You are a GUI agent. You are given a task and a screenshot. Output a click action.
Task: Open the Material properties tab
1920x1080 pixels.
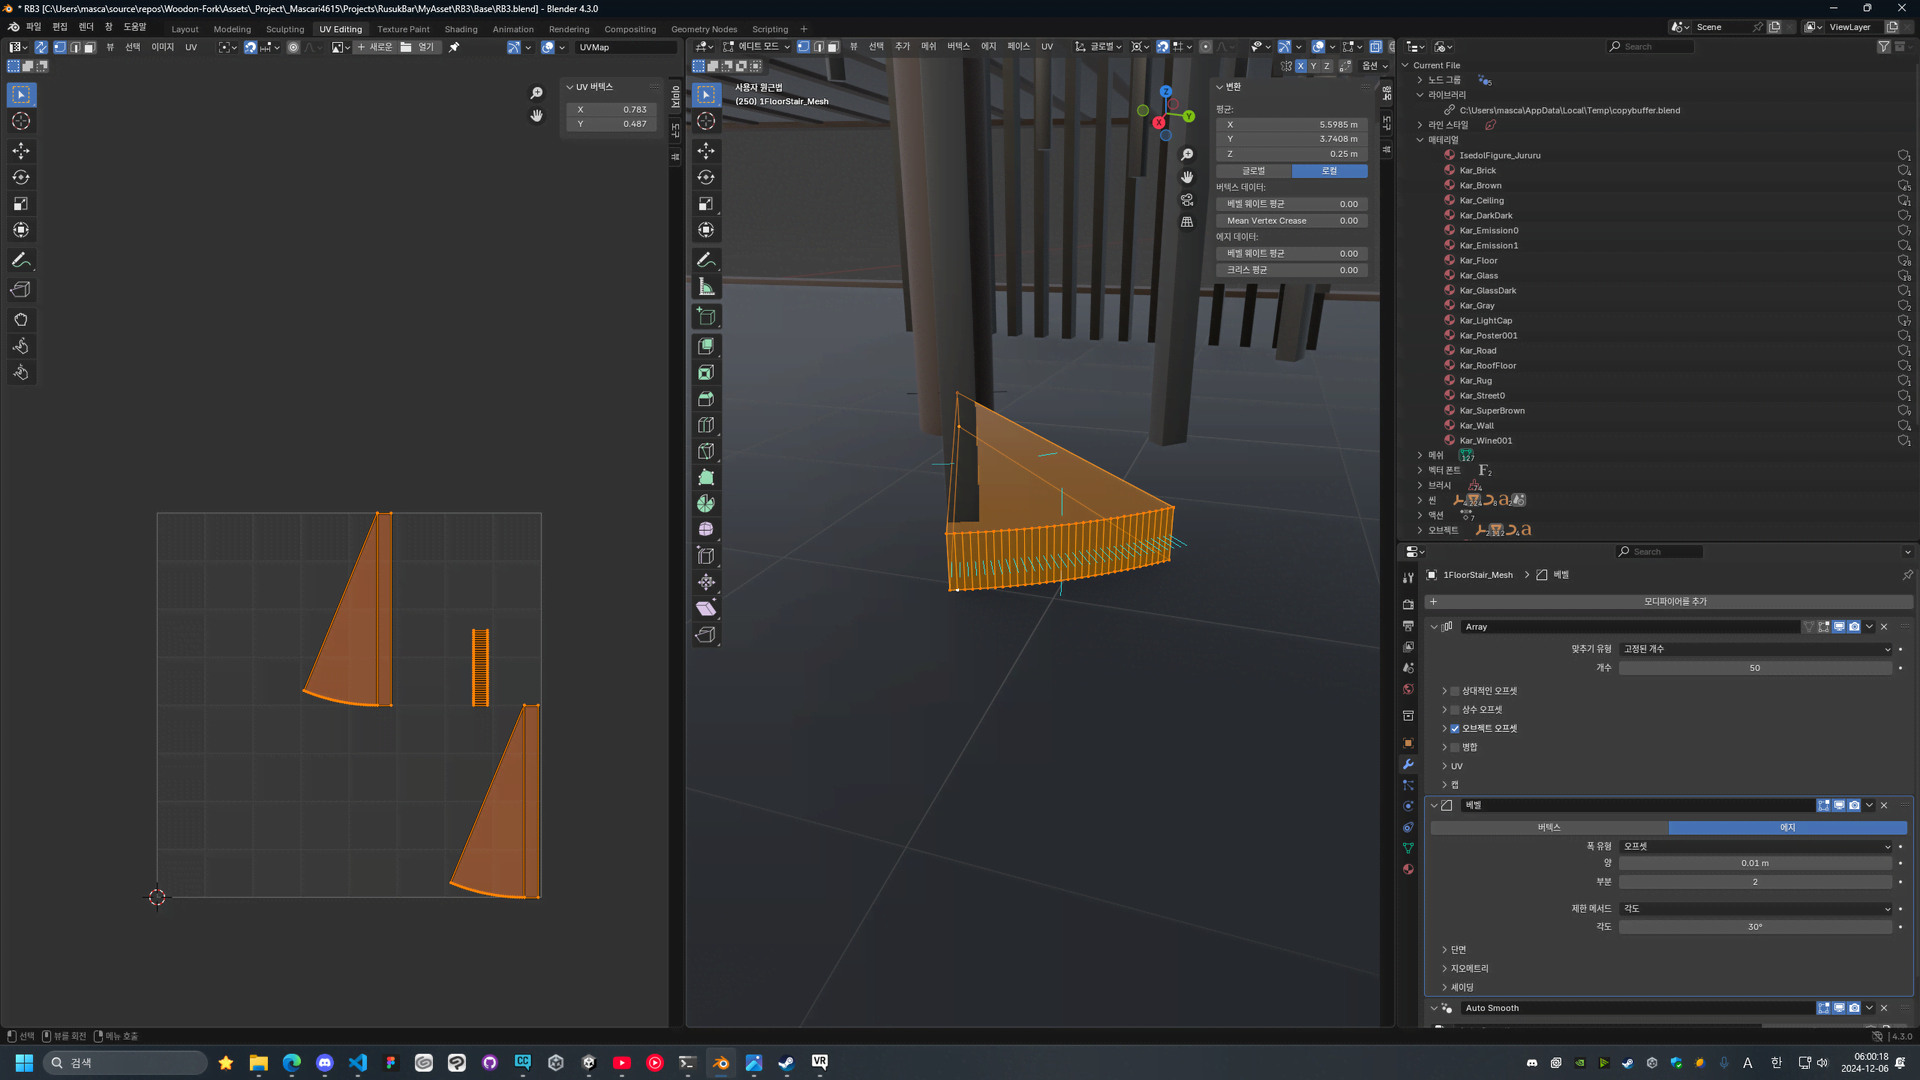(x=1408, y=869)
